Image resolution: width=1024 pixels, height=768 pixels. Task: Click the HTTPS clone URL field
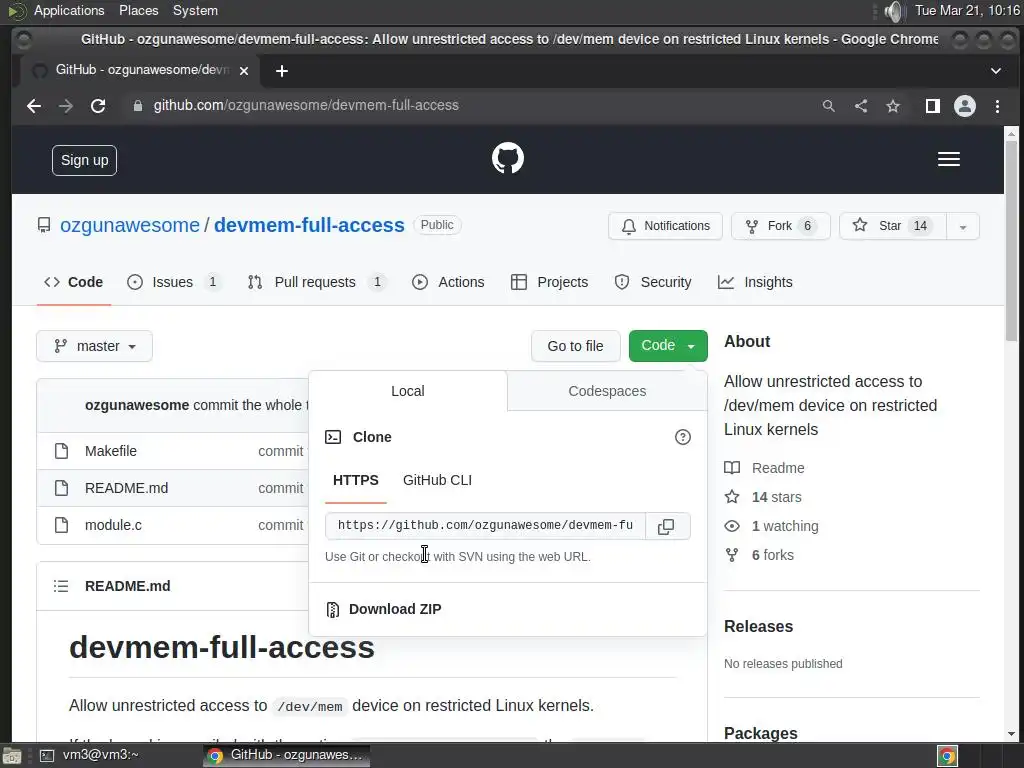pyautogui.click(x=485, y=526)
